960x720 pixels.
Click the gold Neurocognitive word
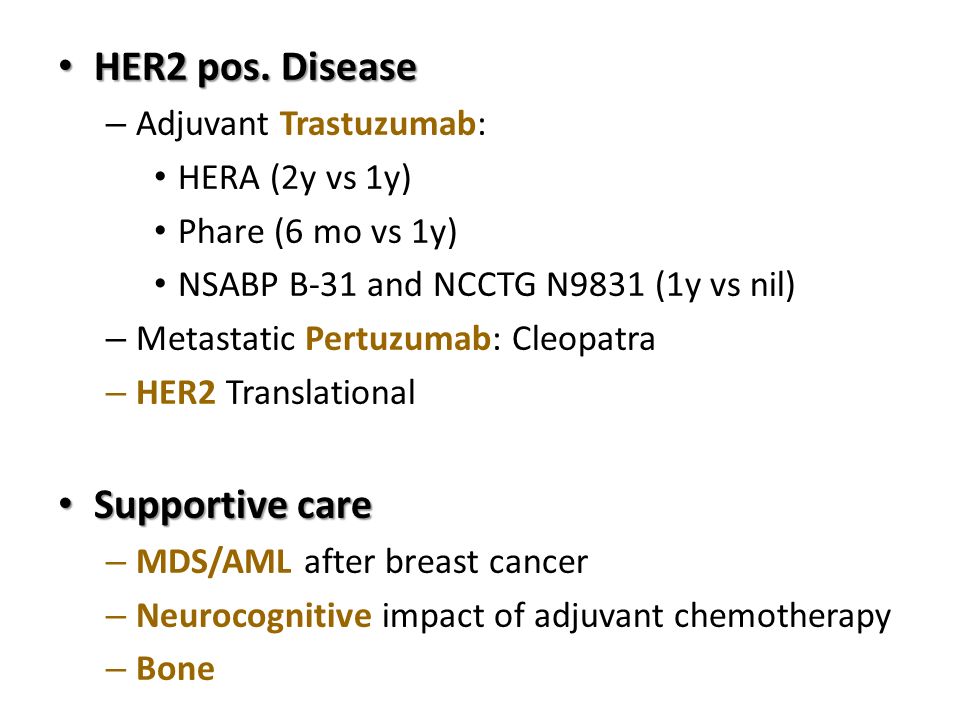253,617
